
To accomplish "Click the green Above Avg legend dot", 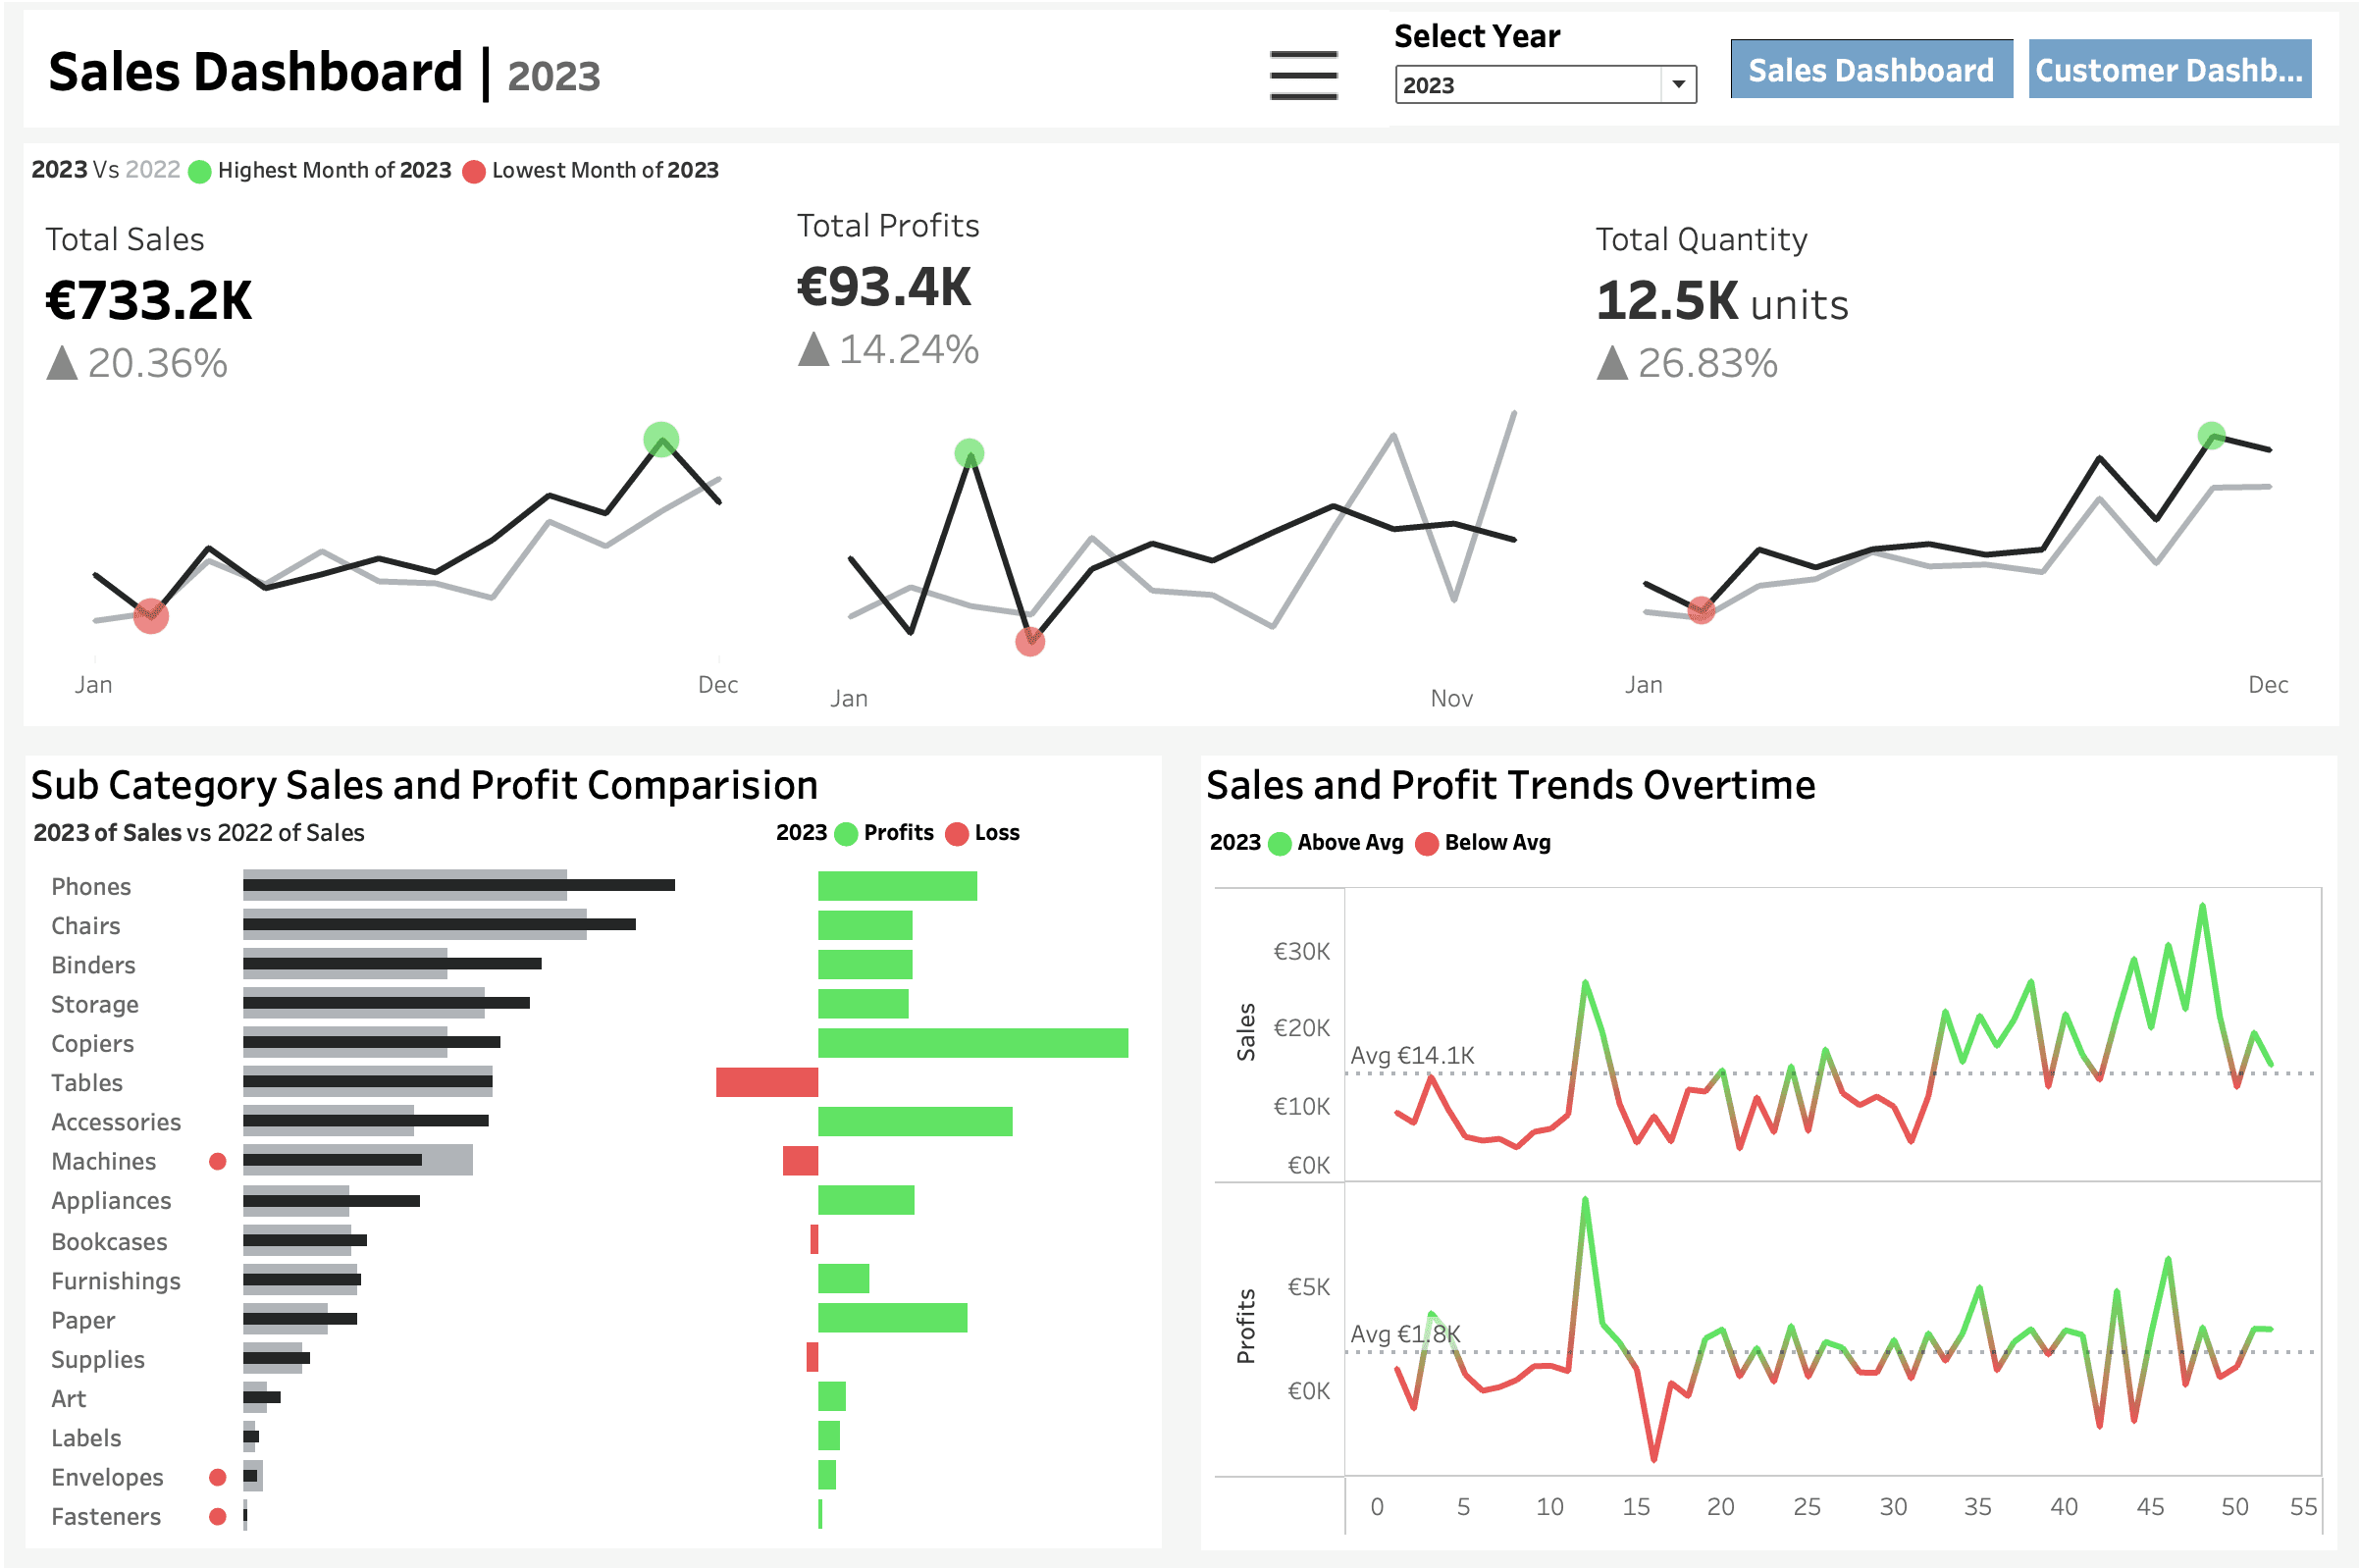I will pos(1279,844).
